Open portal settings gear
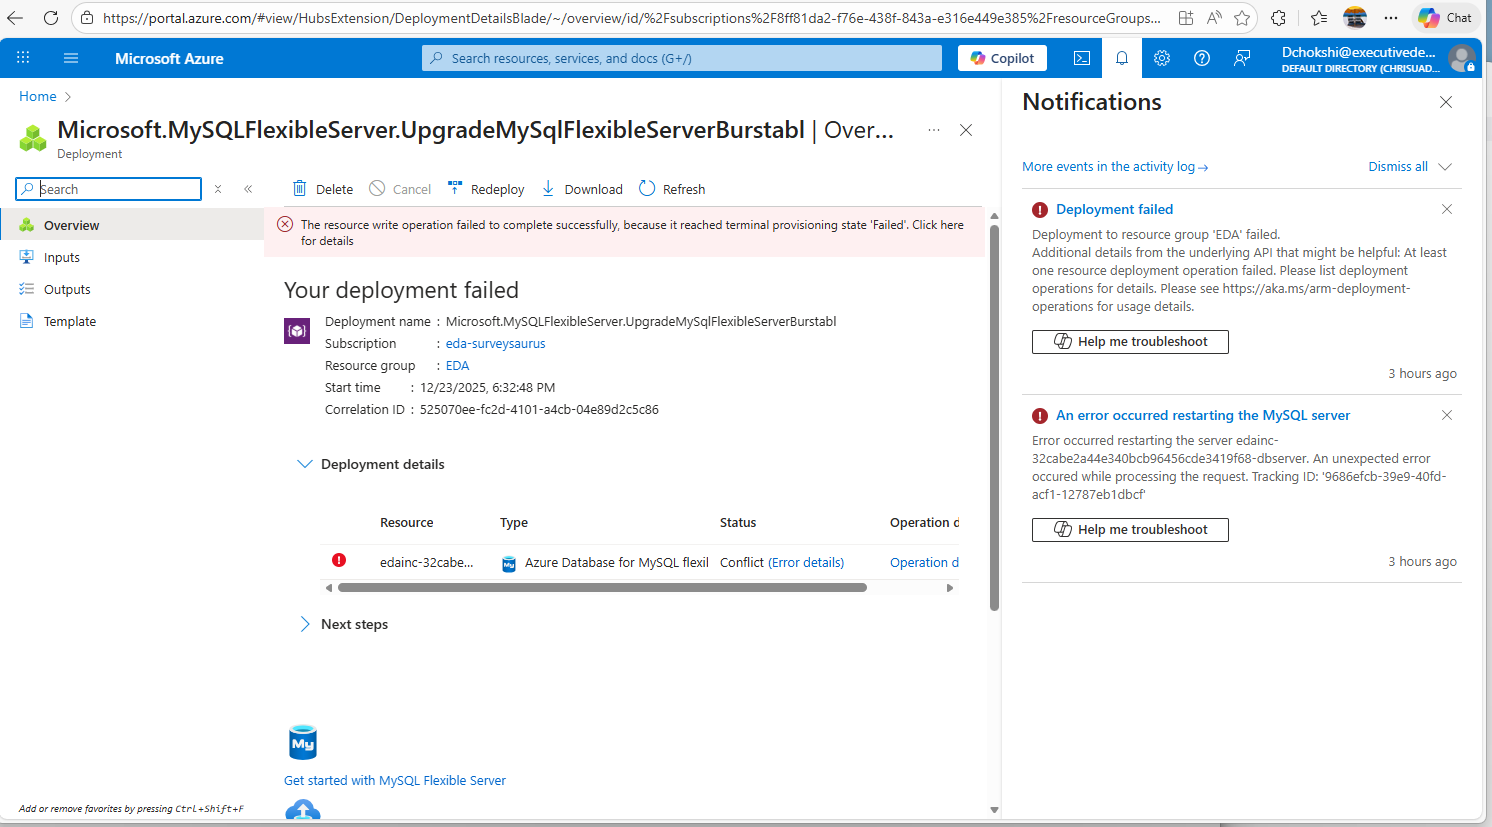Image resolution: width=1492 pixels, height=827 pixels. [1162, 58]
